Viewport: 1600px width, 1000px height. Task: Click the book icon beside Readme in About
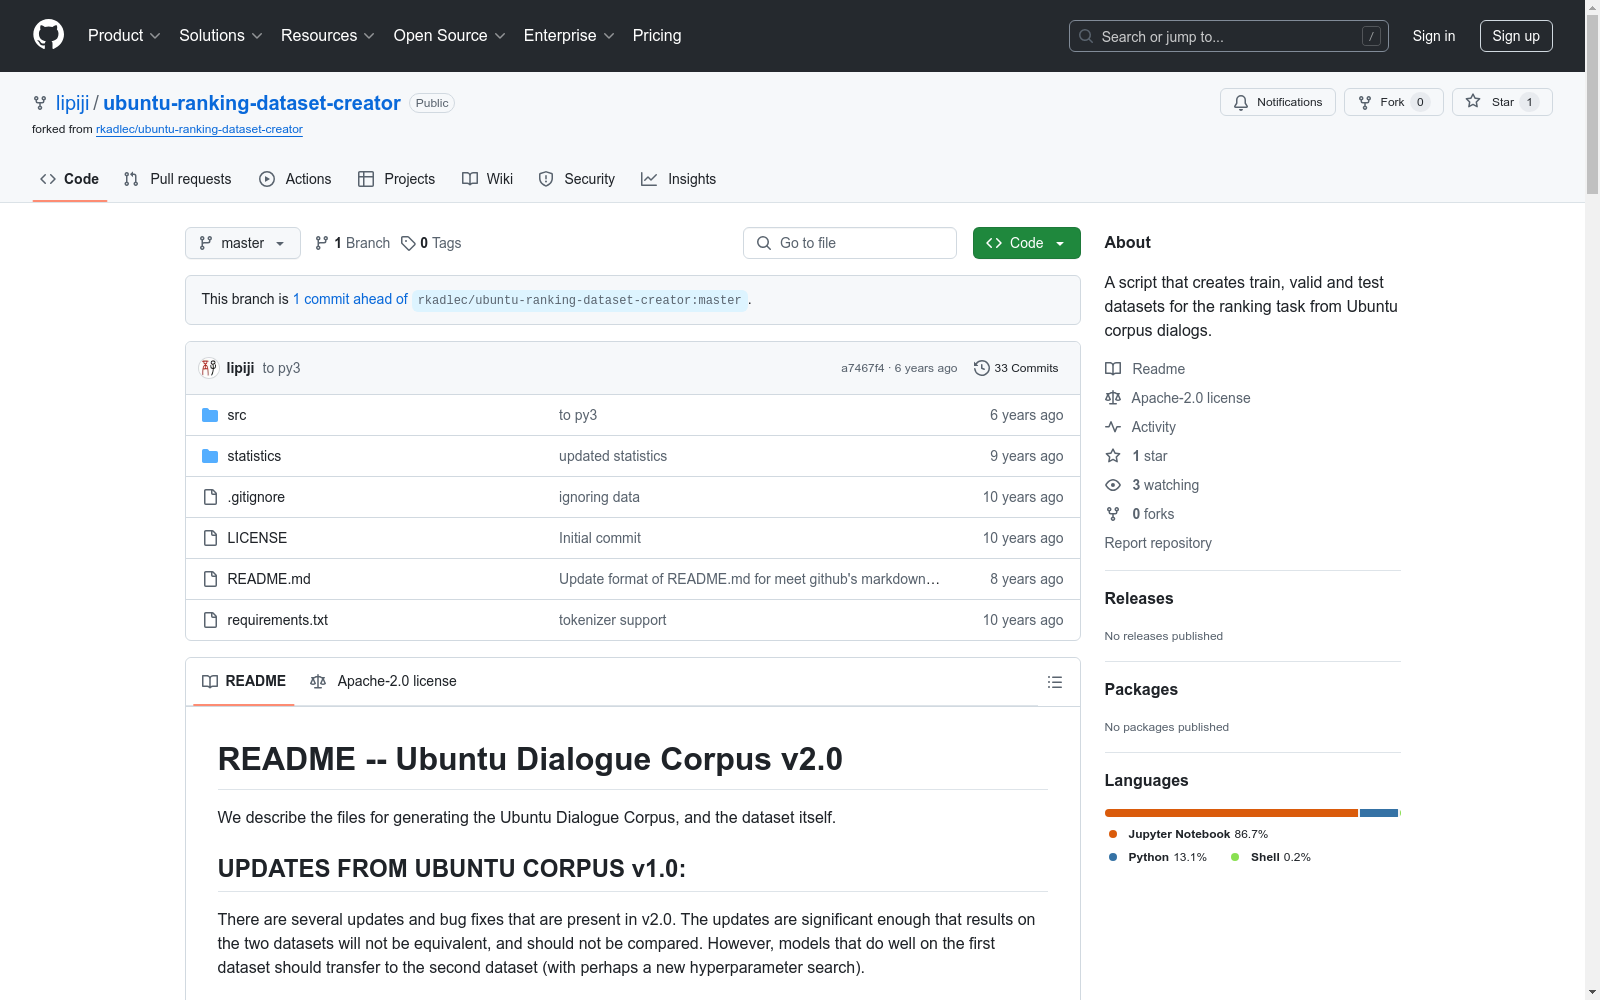point(1113,369)
